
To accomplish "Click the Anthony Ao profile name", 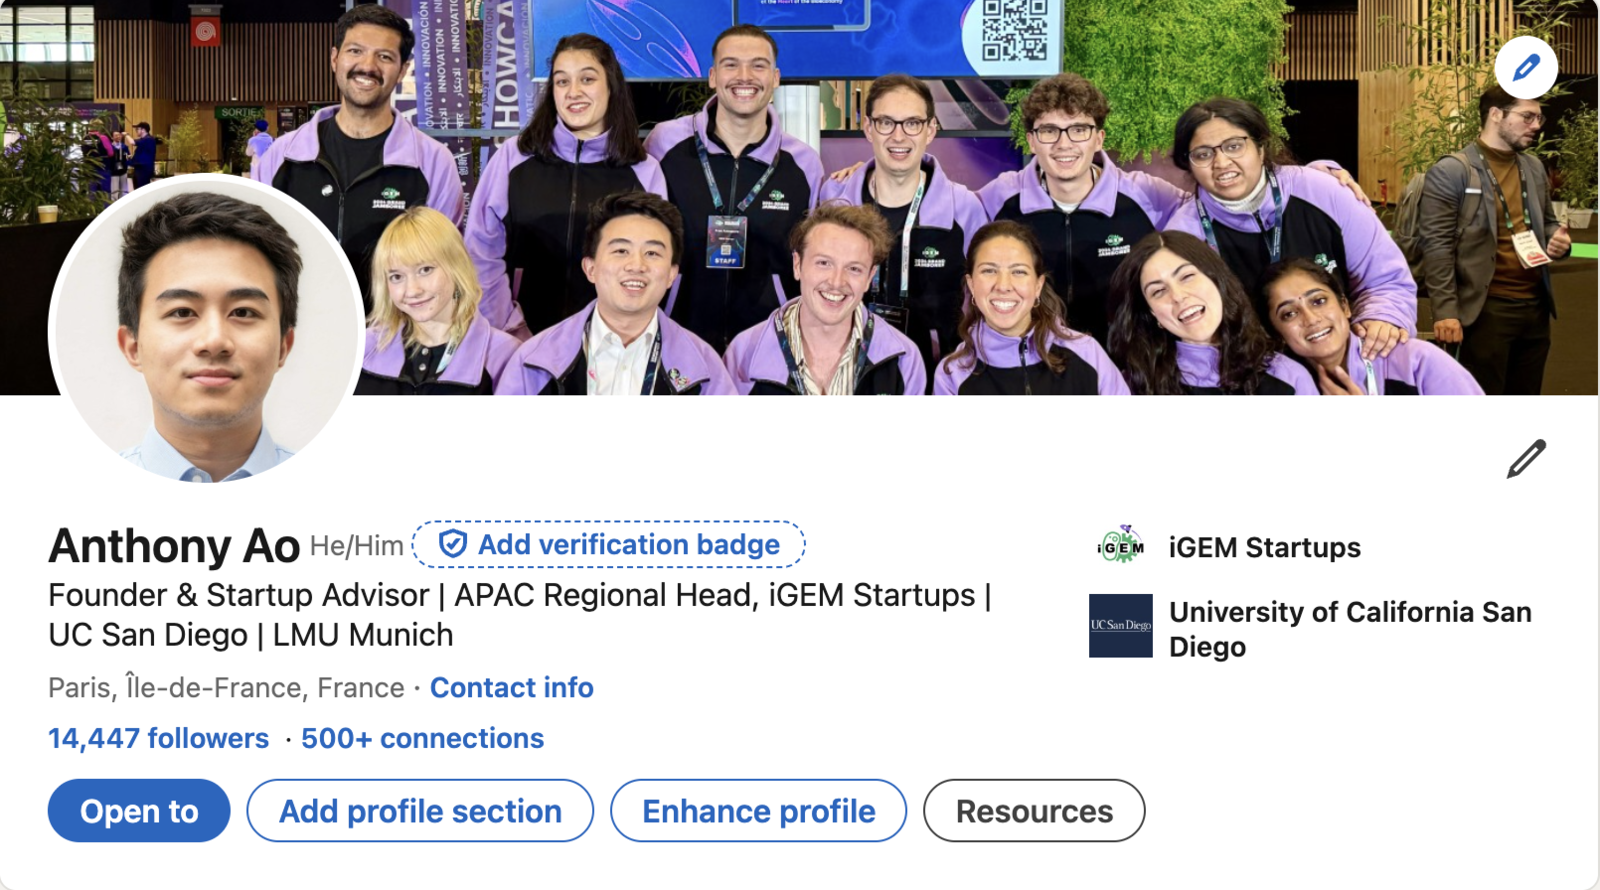I will point(174,546).
